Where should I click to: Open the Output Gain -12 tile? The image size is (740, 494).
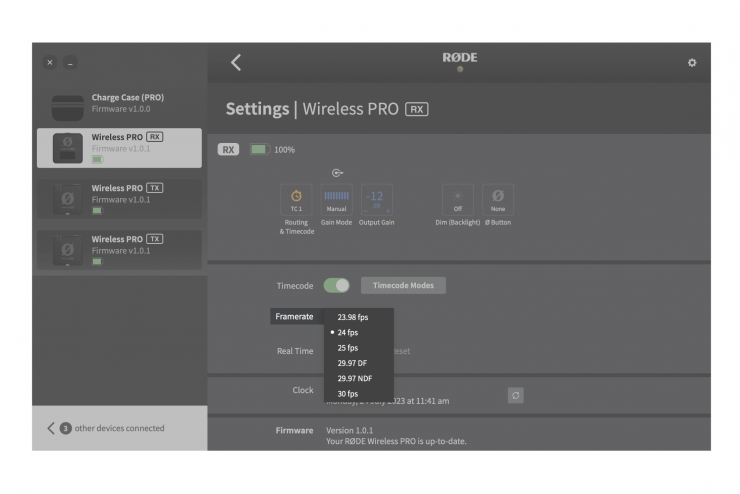[376, 199]
